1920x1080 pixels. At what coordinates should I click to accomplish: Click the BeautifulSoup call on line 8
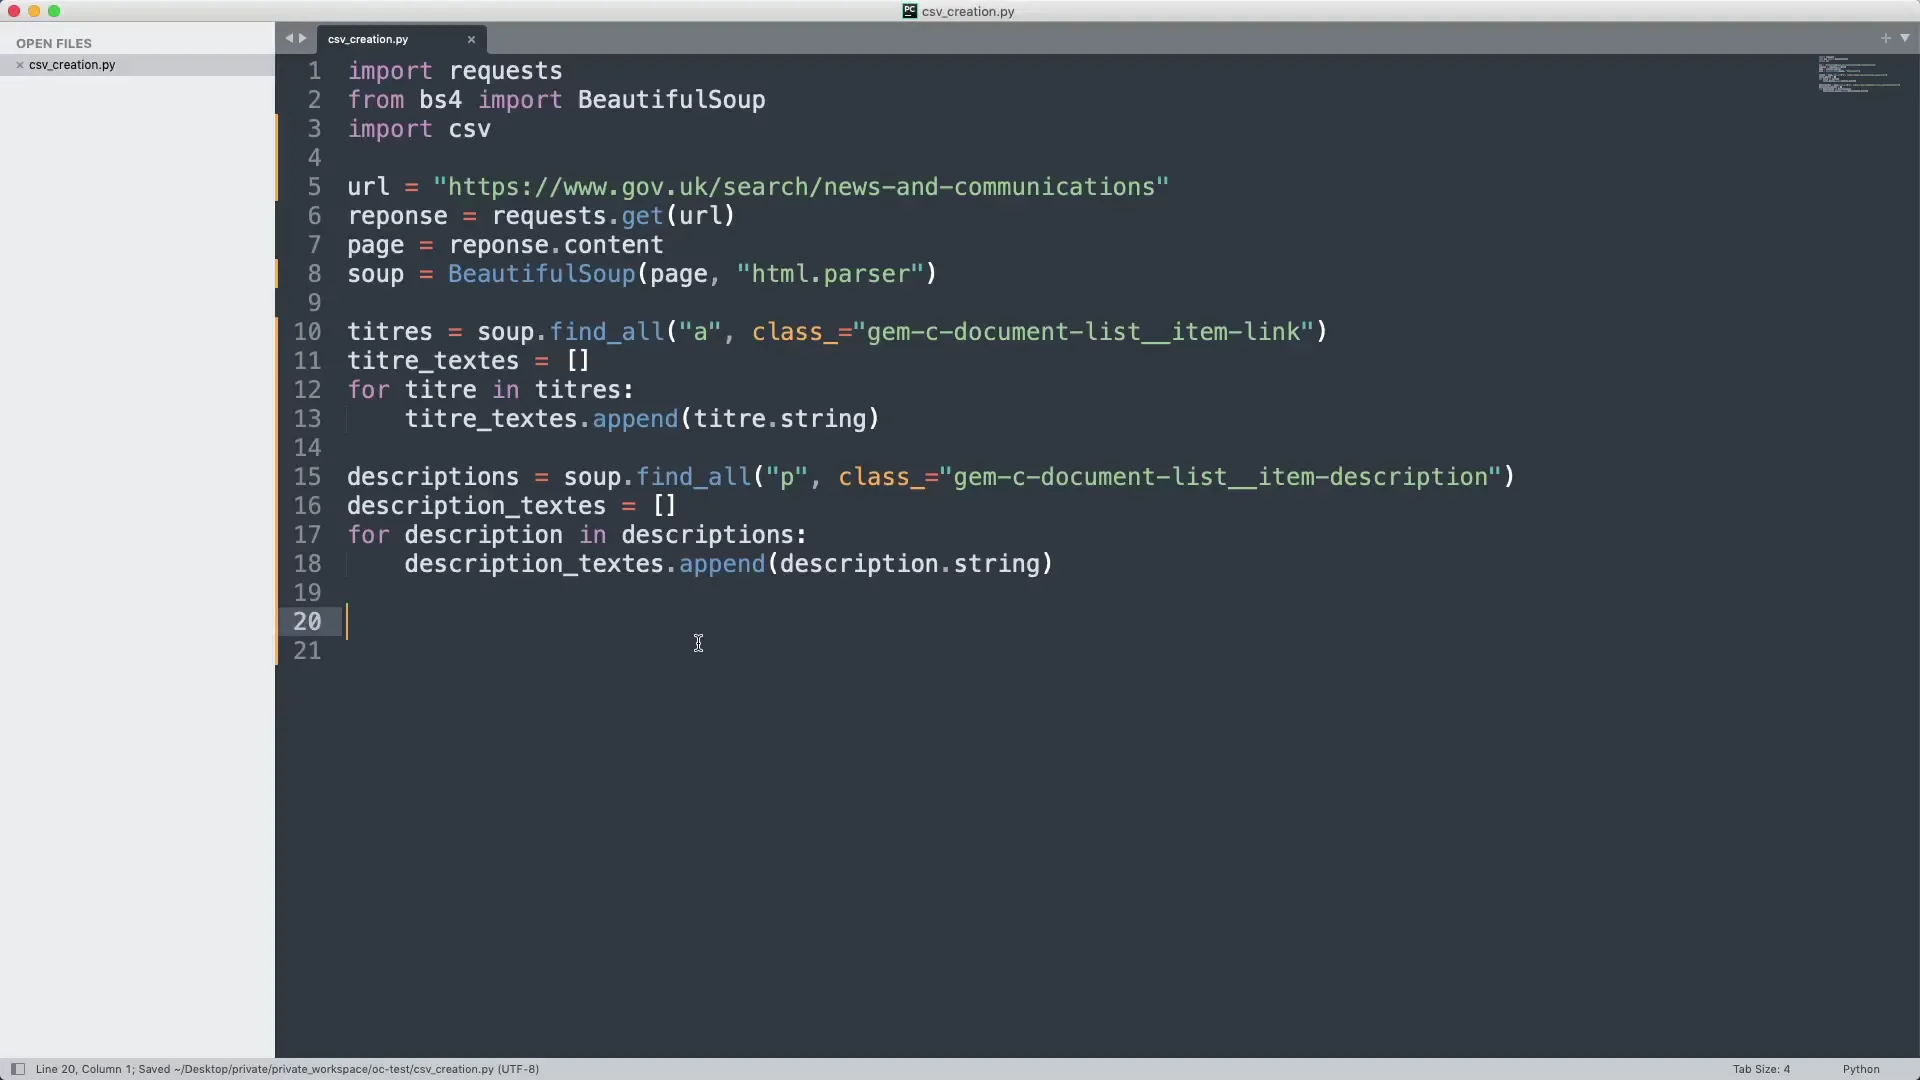541,274
